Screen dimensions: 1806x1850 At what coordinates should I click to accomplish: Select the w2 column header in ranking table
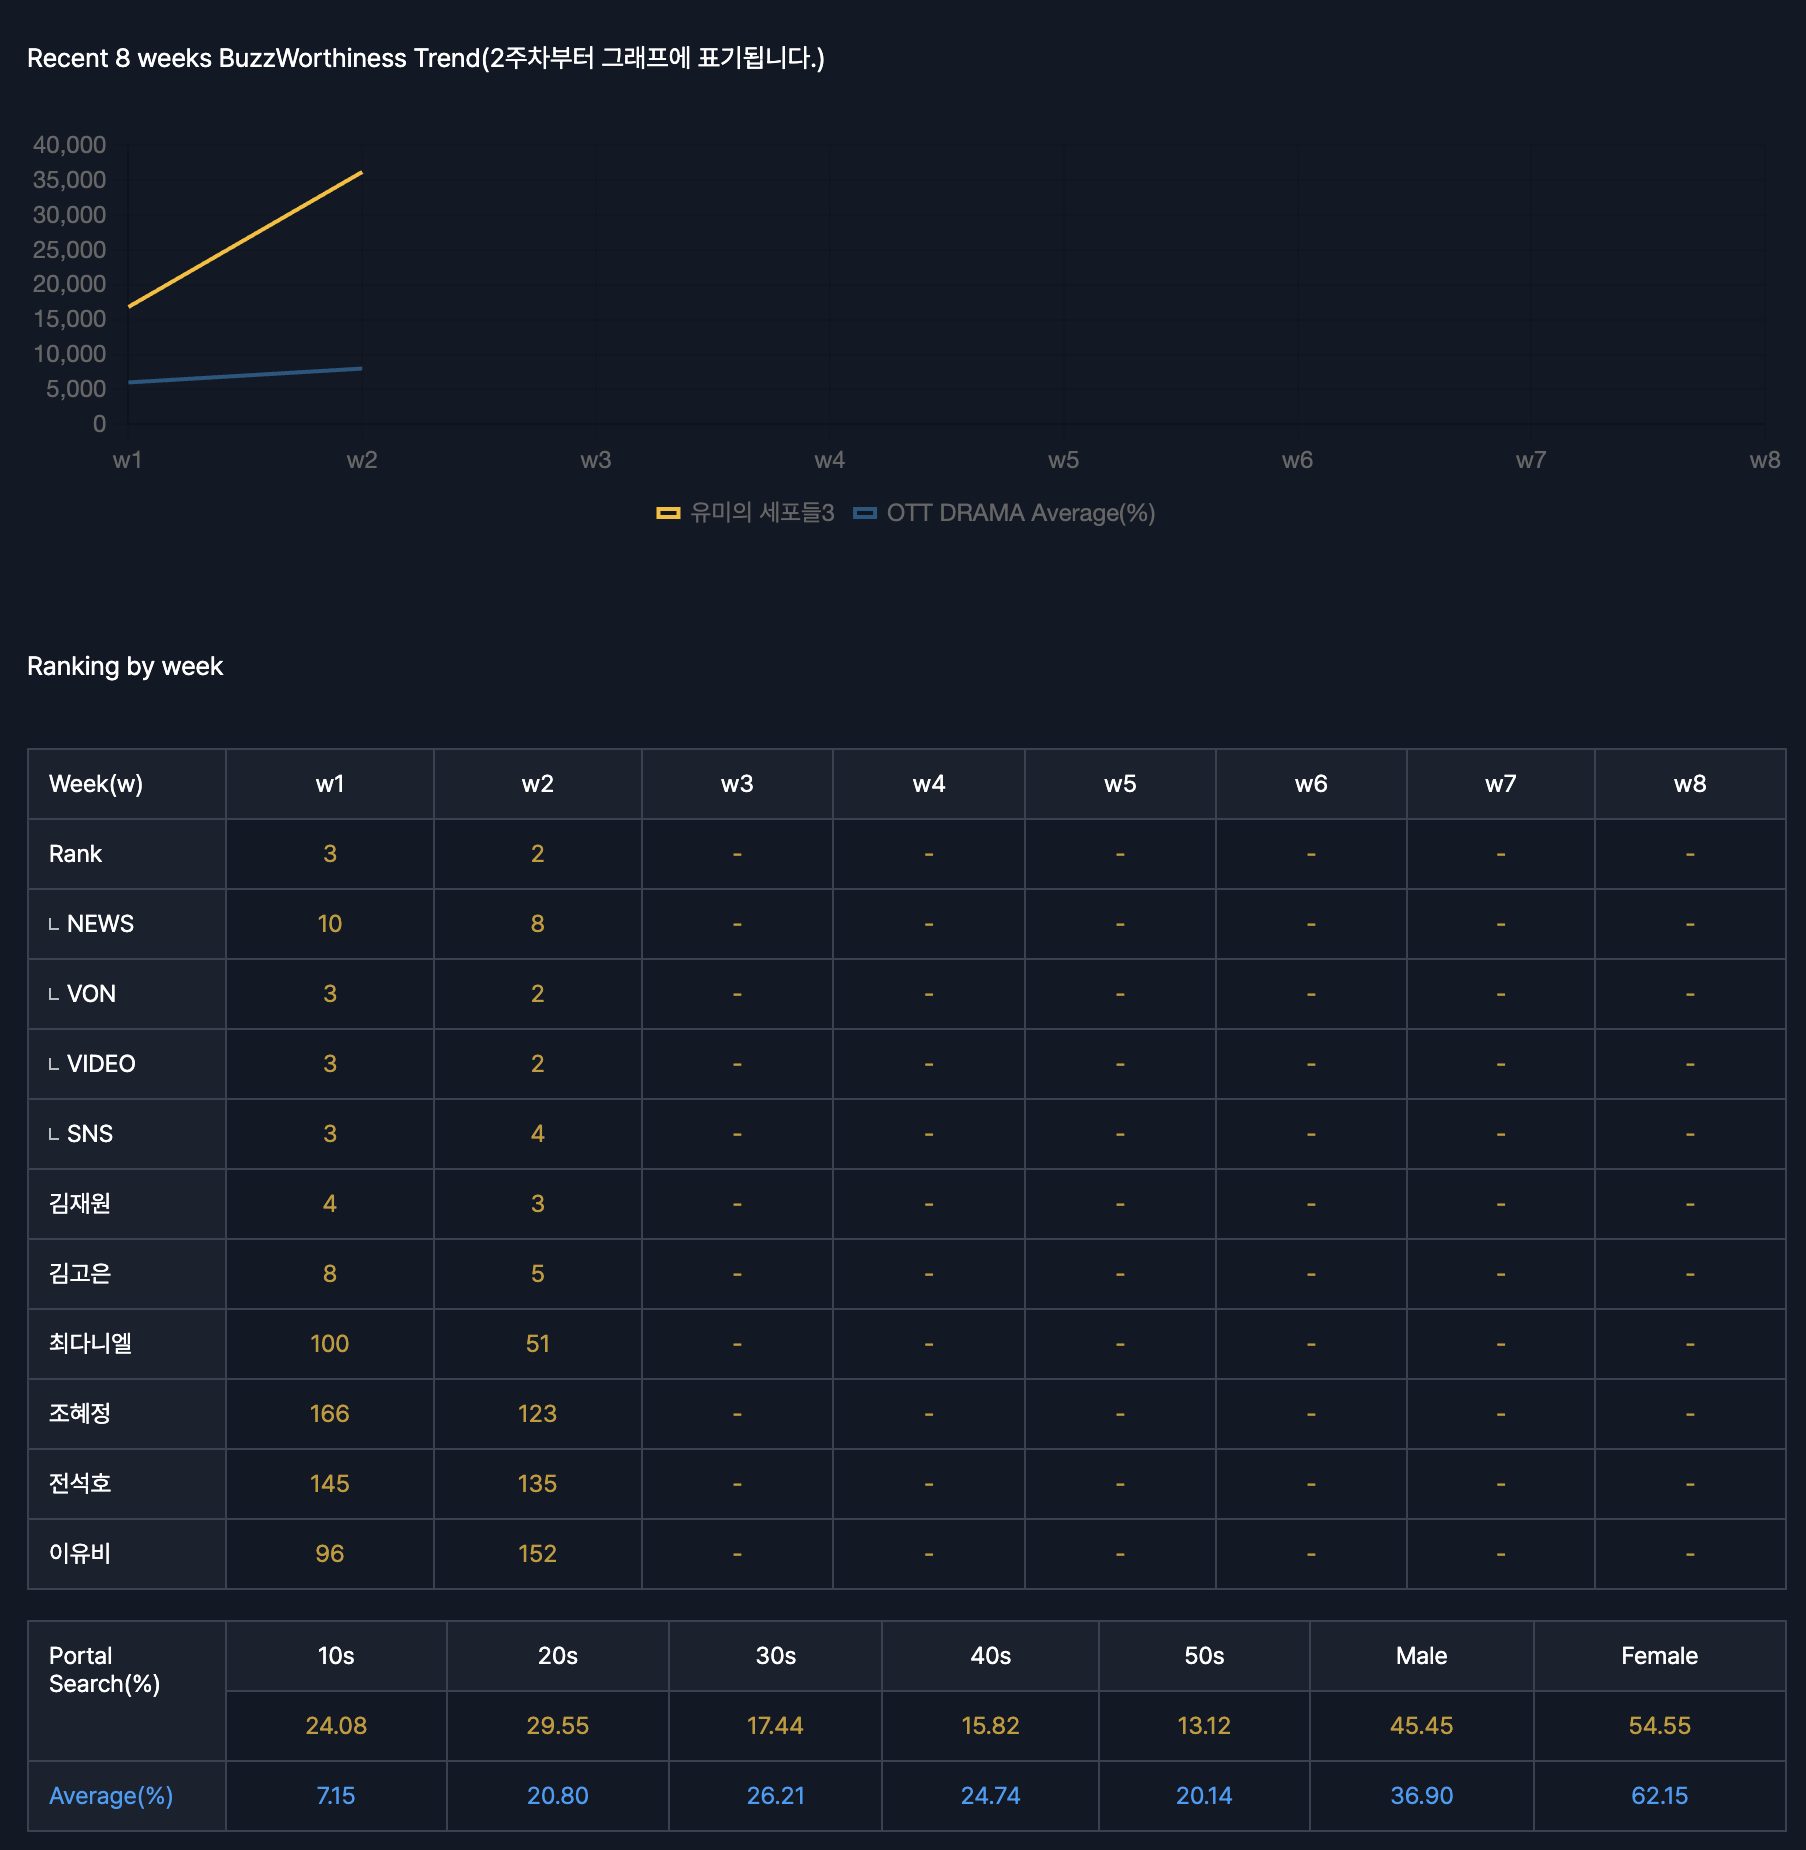(x=537, y=784)
